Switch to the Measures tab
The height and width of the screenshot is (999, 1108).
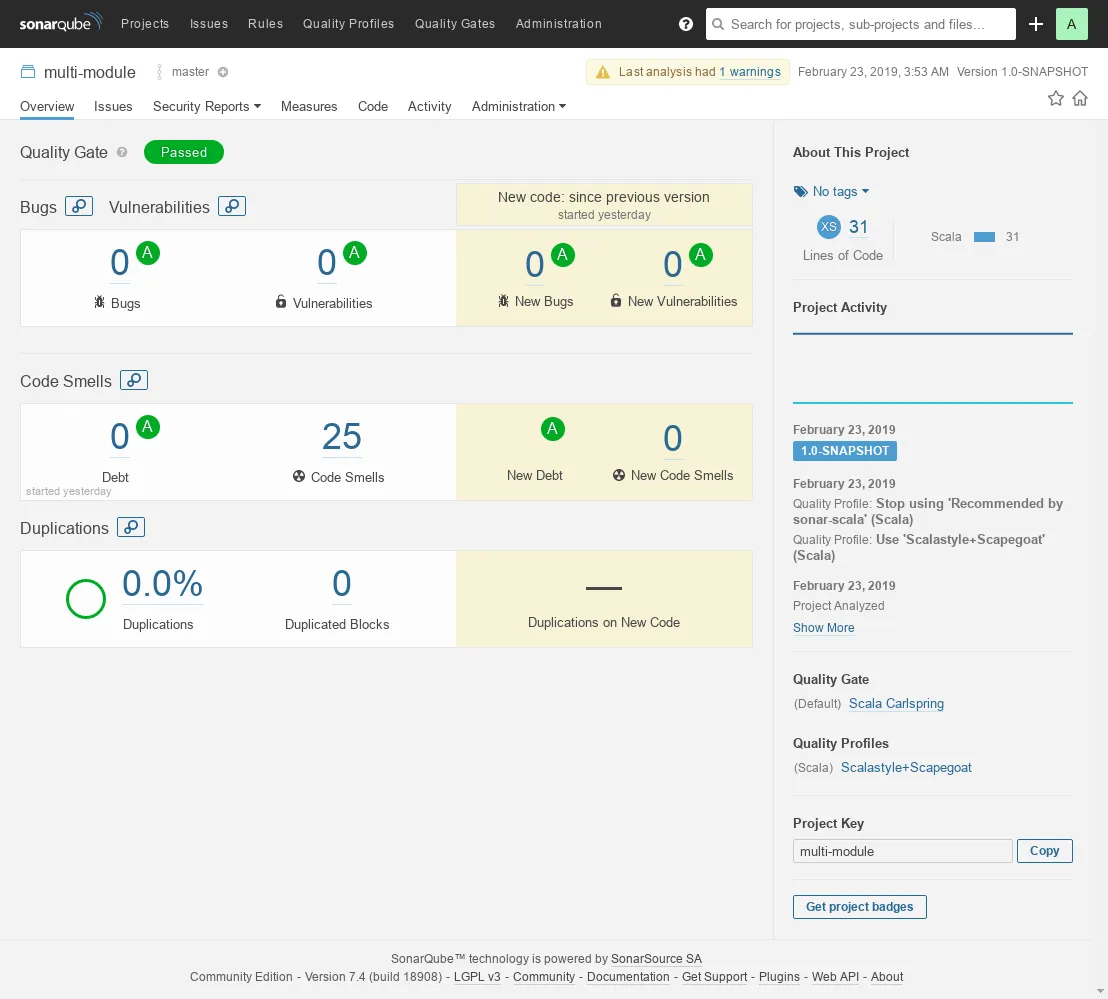coord(309,106)
